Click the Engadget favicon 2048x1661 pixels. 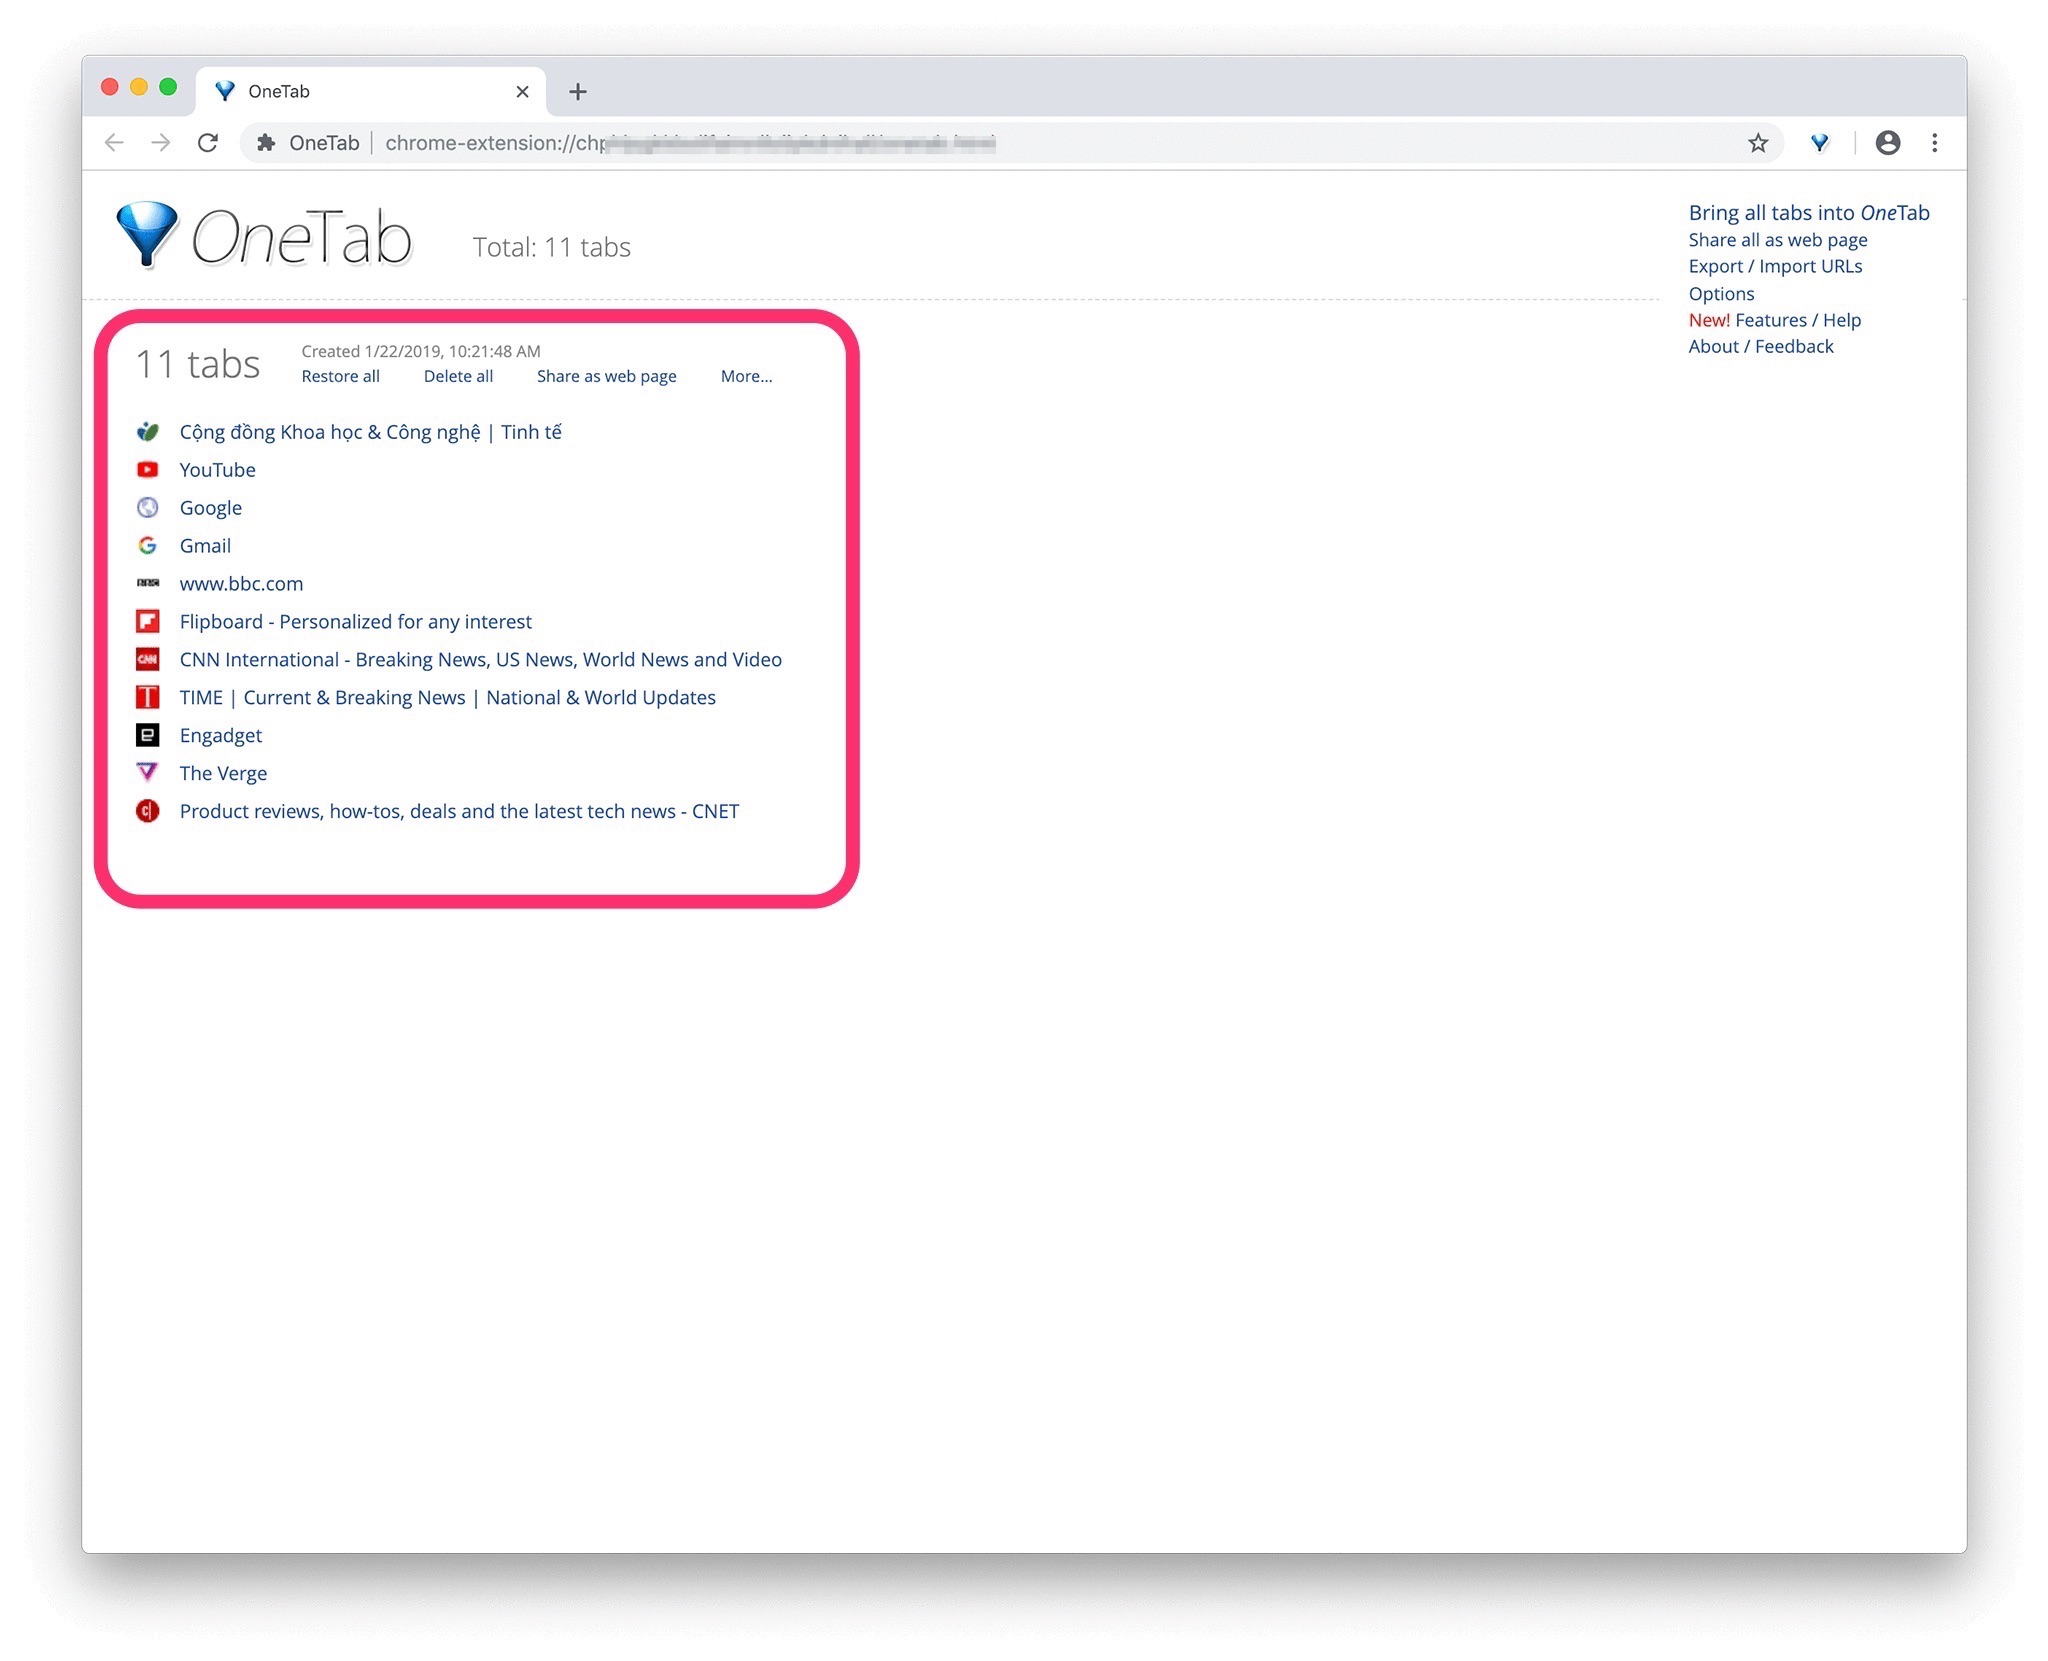coord(148,736)
